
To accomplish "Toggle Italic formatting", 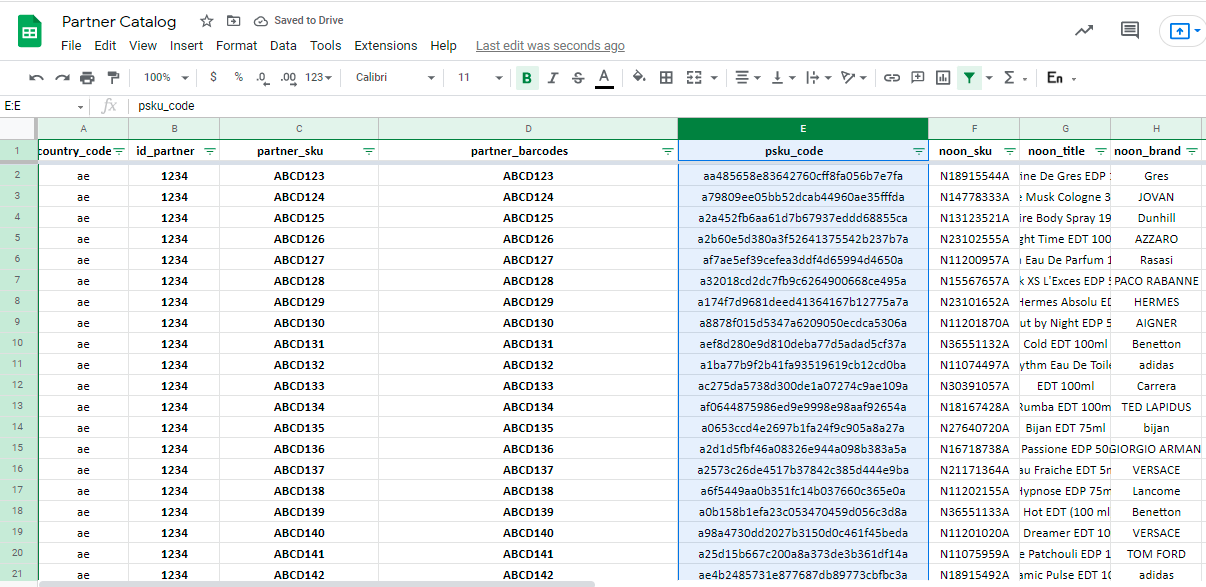I will (x=553, y=78).
